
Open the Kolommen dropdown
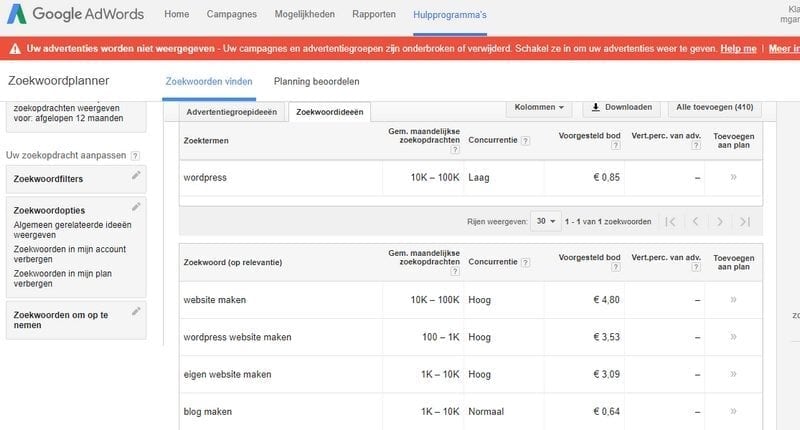pyautogui.click(x=539, y=108)
